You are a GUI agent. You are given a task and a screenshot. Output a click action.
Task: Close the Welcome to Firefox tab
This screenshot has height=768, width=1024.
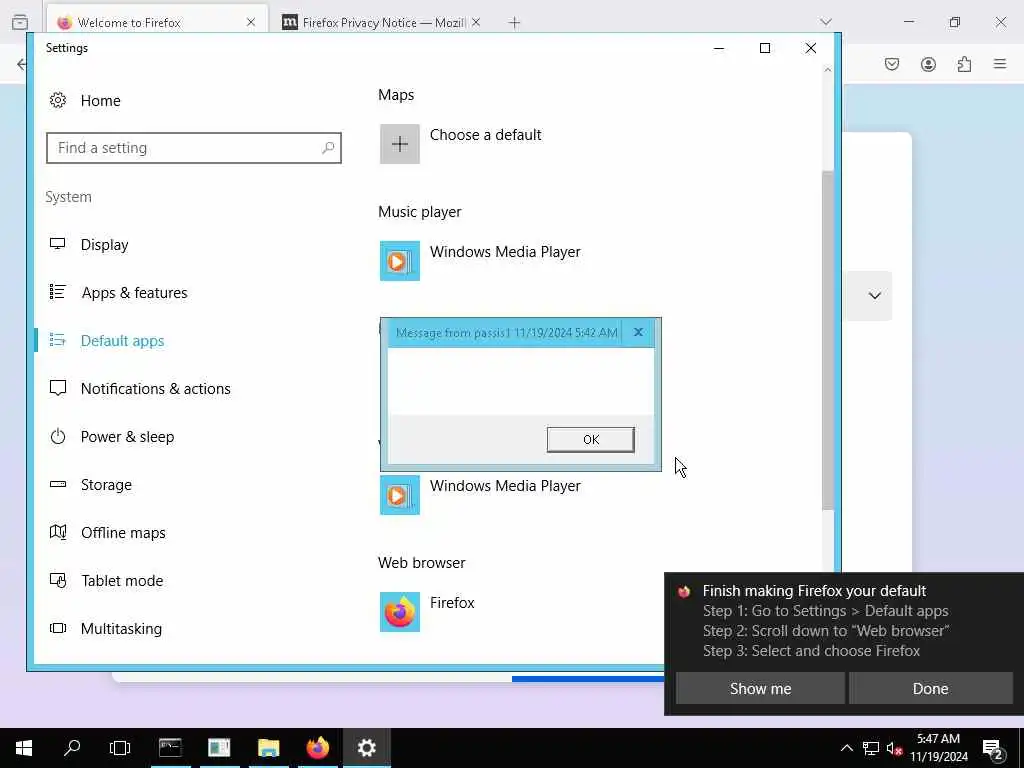point(251,22)
